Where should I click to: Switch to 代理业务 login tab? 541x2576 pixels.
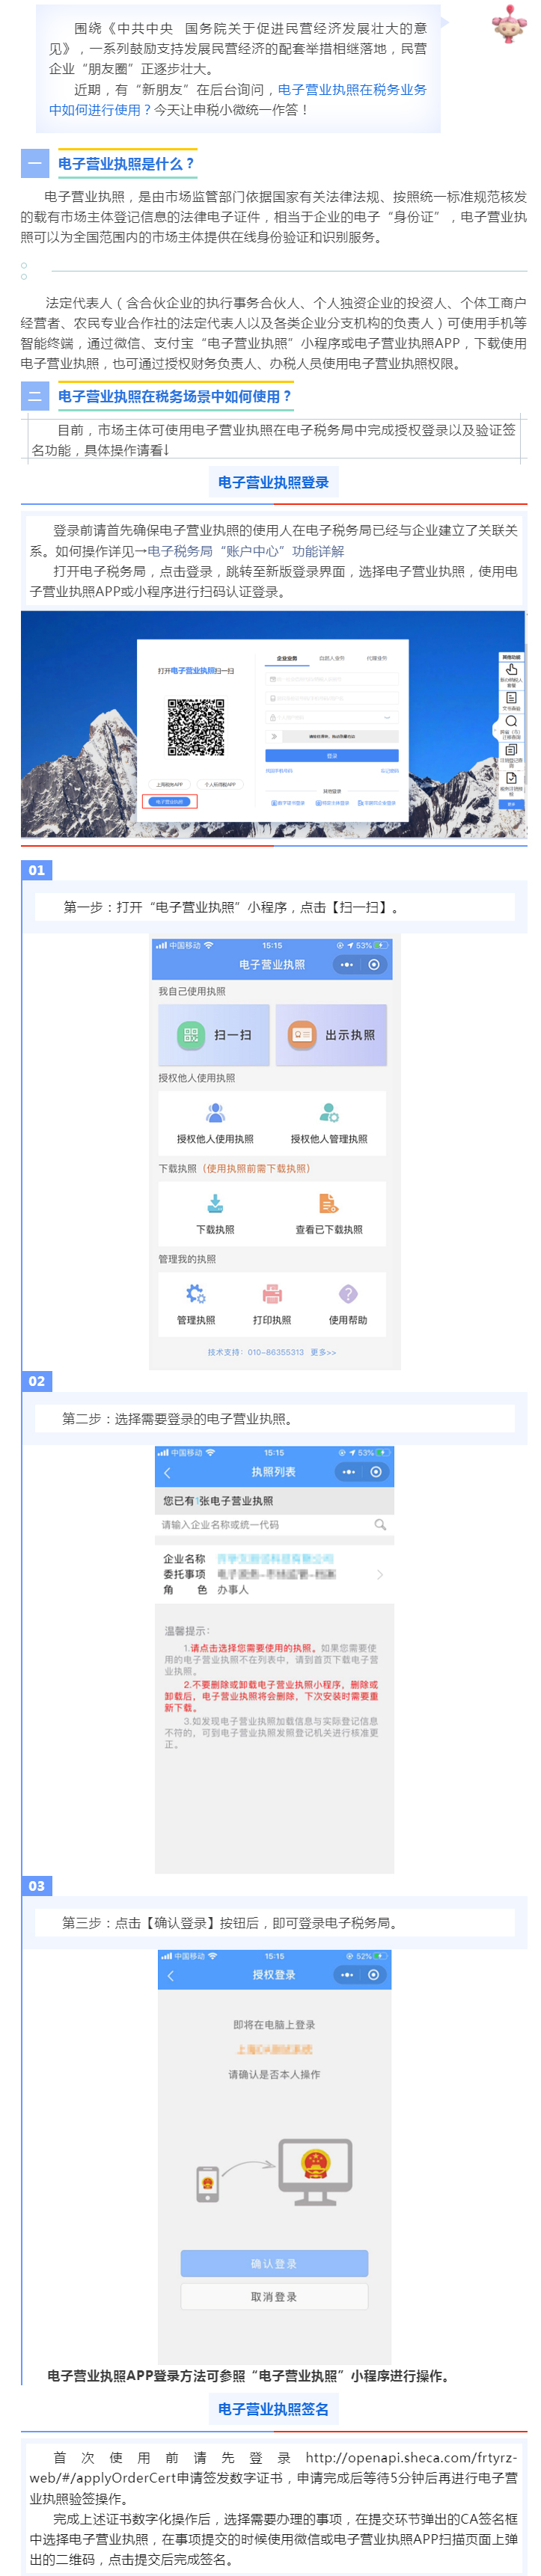coord(377,659)
